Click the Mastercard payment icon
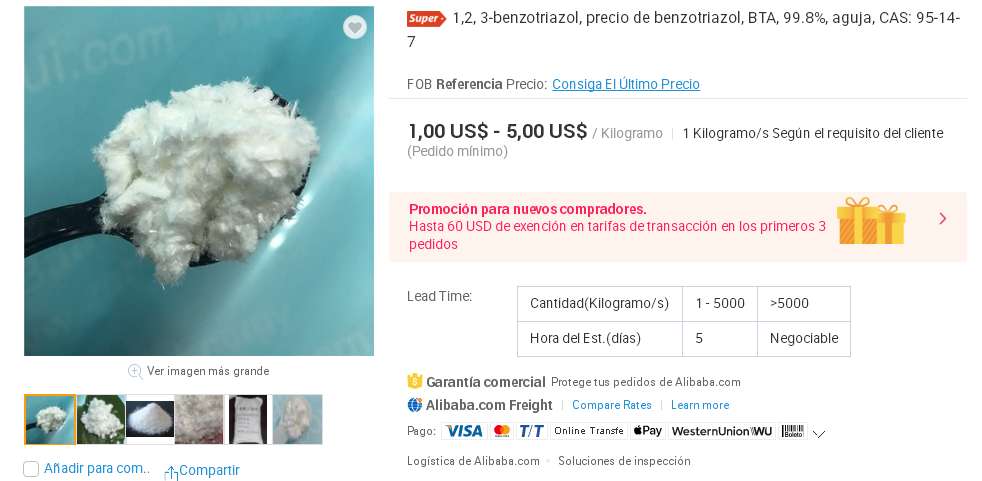The image size is (982, 481). [501, 431]
